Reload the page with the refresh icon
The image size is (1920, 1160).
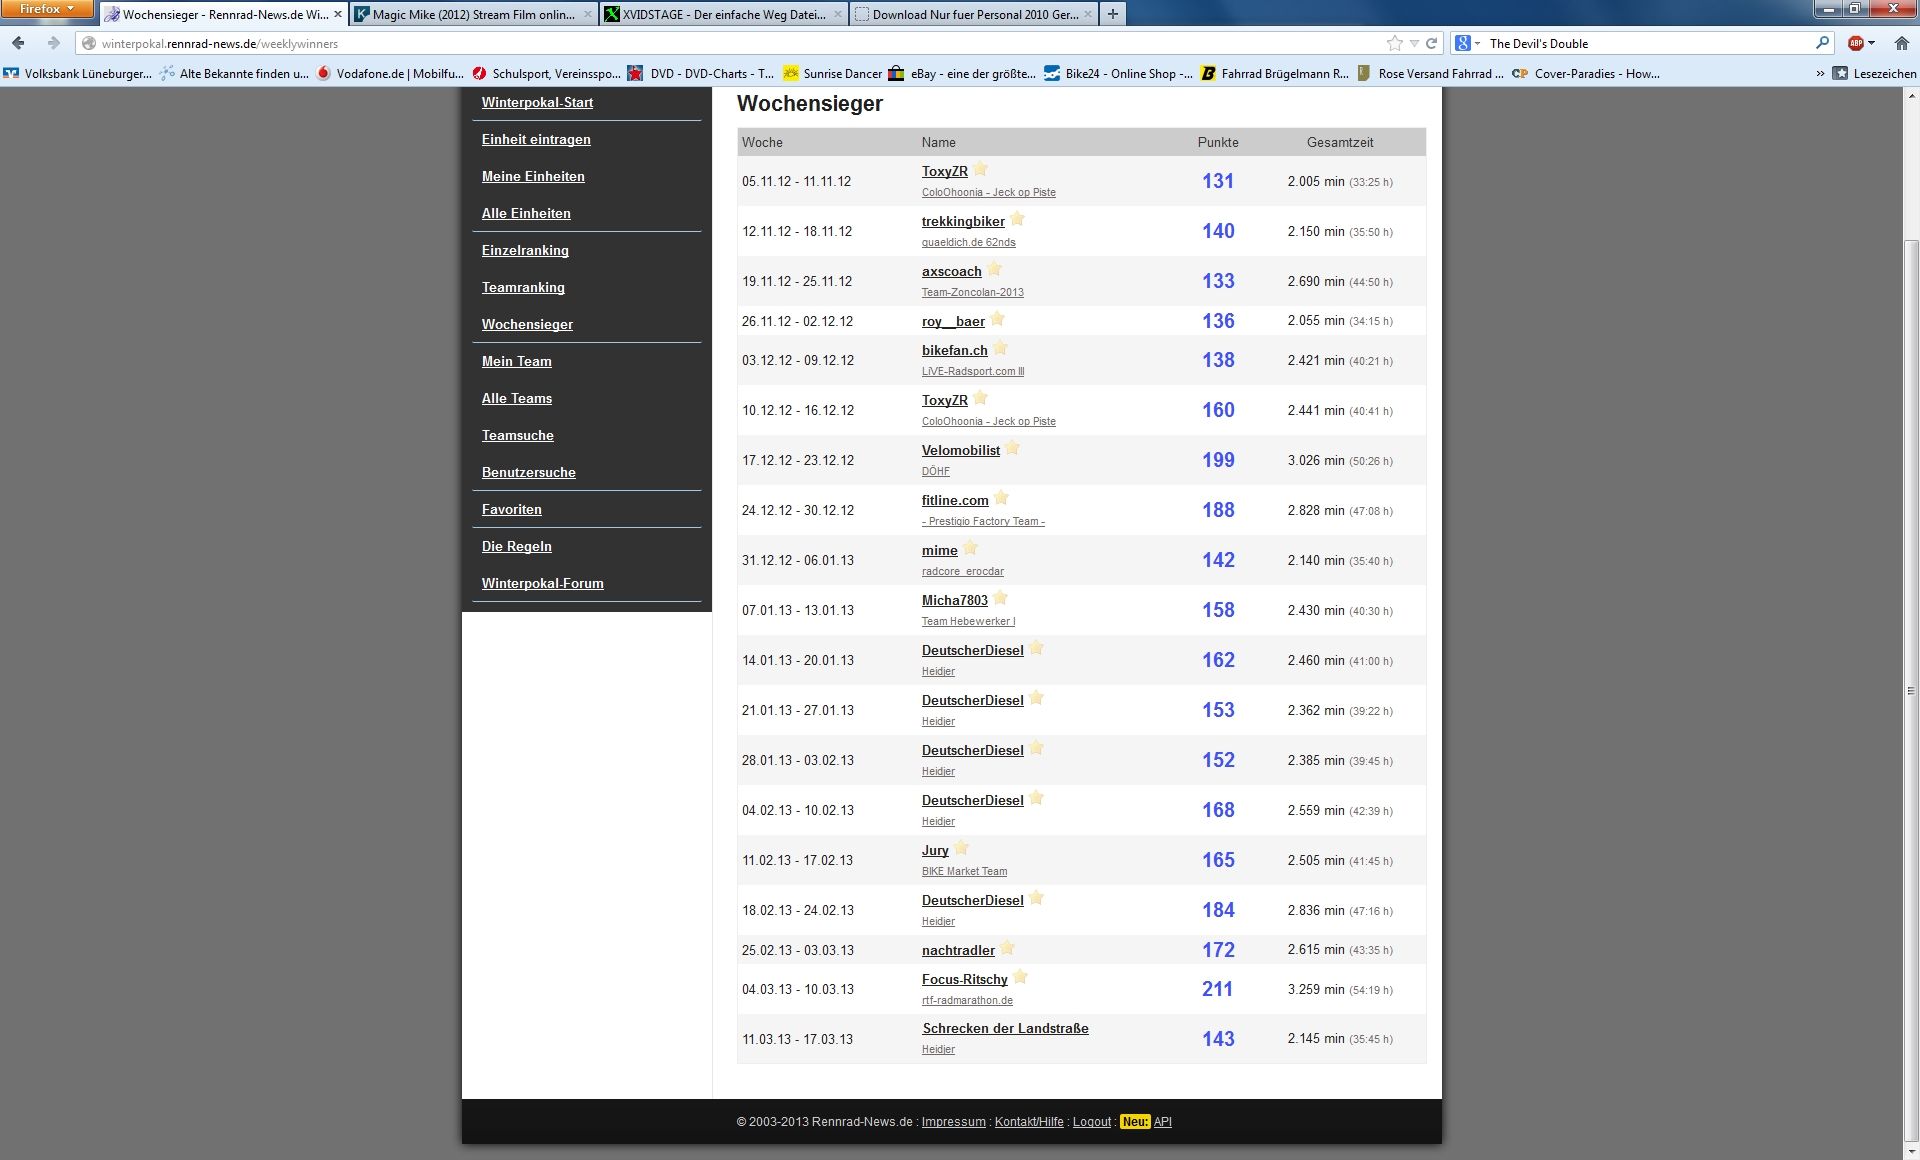pyautogui.click(x=1431, y=43)
